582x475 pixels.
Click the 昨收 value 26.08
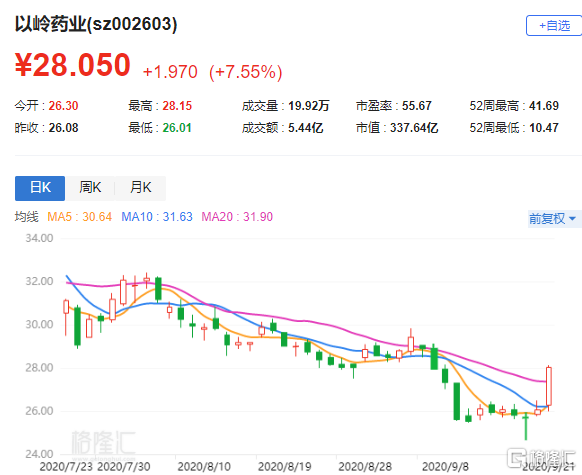(x=63, y=128)
